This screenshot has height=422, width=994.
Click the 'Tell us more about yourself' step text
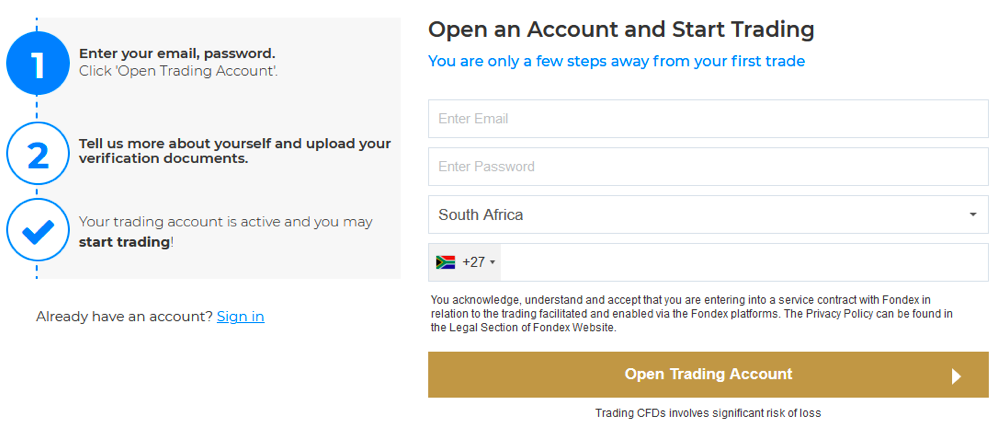pos(235,151)
